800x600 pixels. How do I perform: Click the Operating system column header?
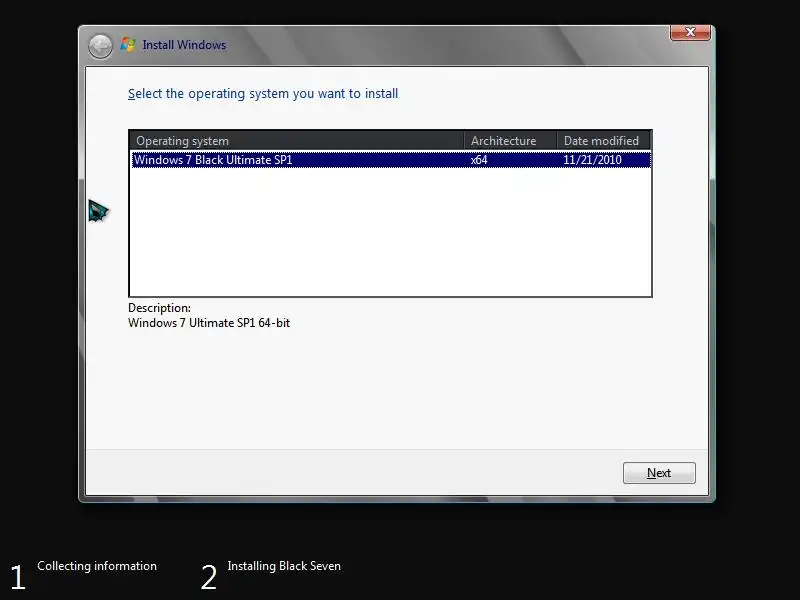(296, 141)
